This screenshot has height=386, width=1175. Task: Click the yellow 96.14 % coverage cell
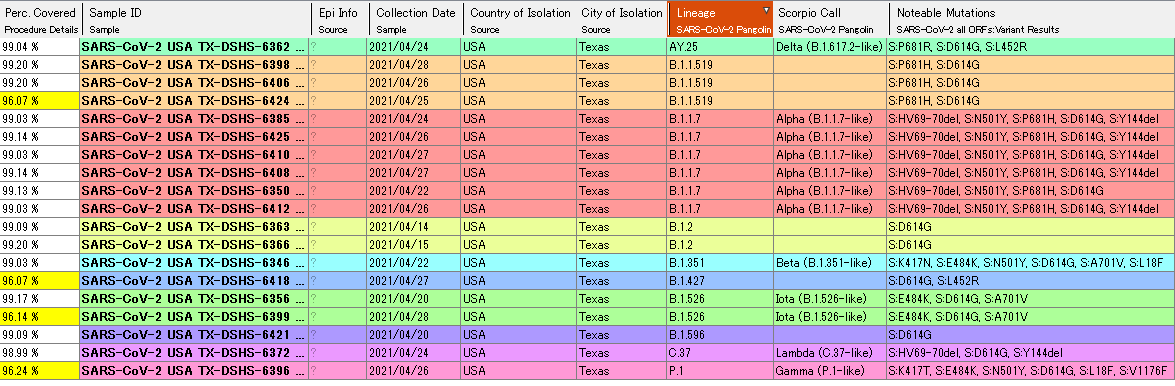pos(39,316)
